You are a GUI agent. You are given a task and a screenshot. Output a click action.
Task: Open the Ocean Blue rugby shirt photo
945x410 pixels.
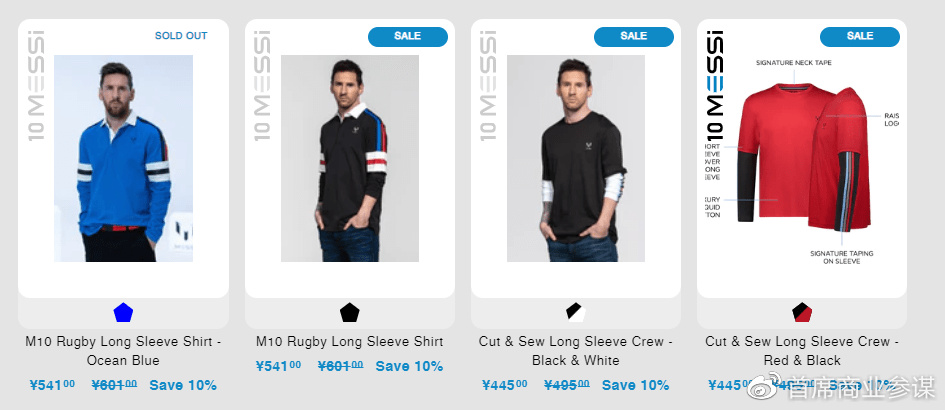point(124,159)
